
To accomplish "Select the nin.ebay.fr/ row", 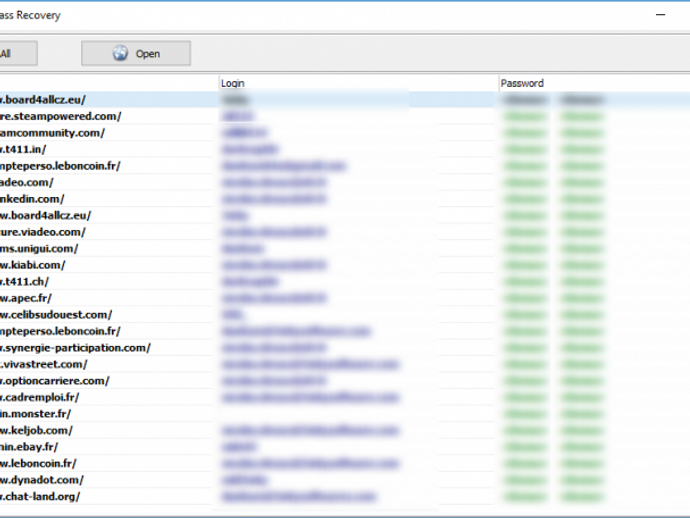I will click(345, 447).
